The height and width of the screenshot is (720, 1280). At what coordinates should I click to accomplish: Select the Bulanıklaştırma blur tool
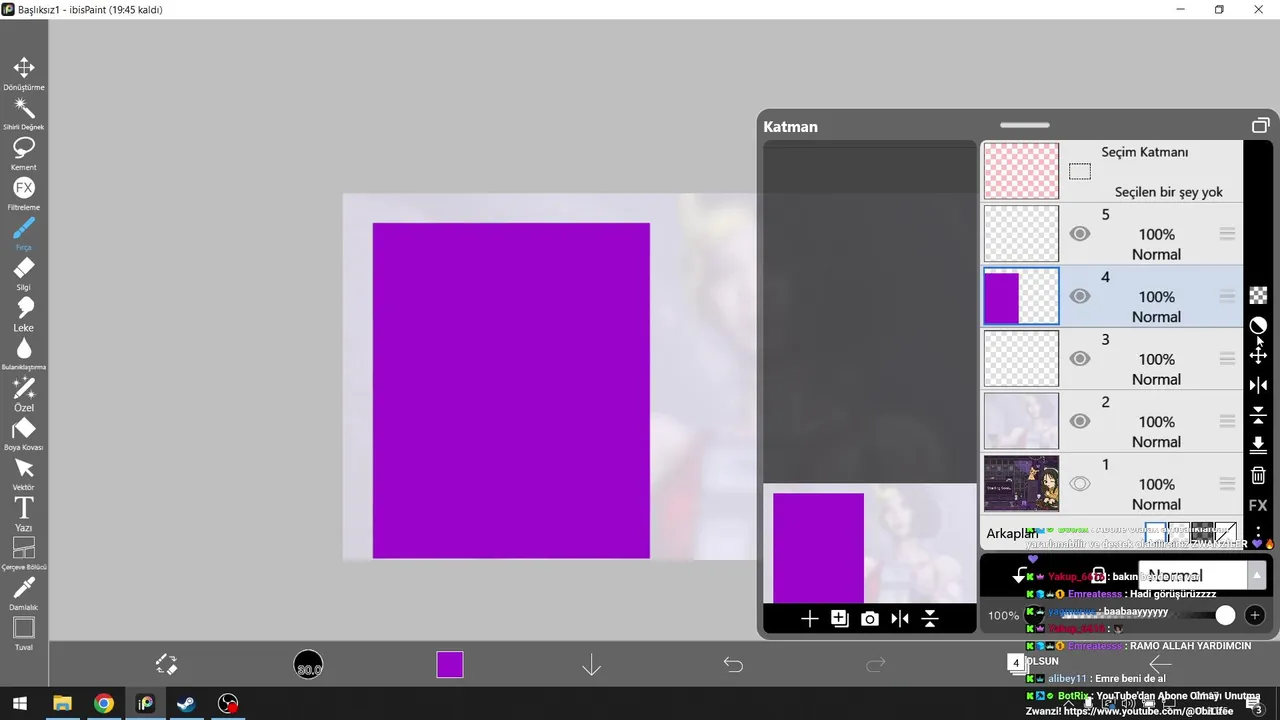[x=24, y=353]
